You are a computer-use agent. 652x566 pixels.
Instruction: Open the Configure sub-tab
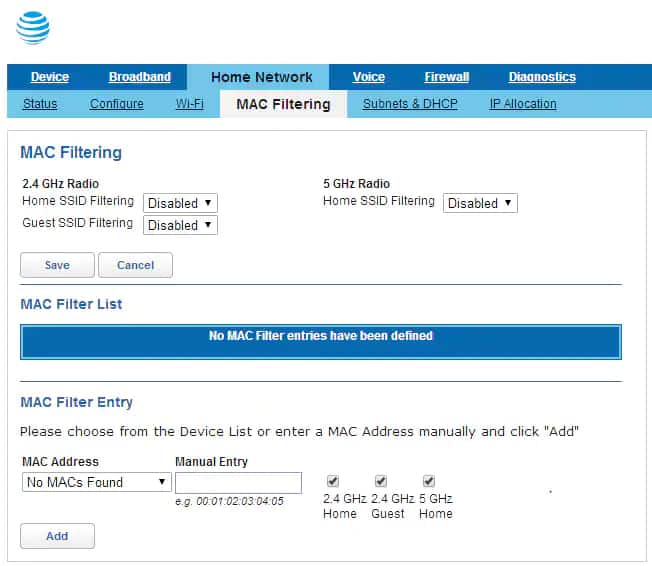(x=116, y=104)
